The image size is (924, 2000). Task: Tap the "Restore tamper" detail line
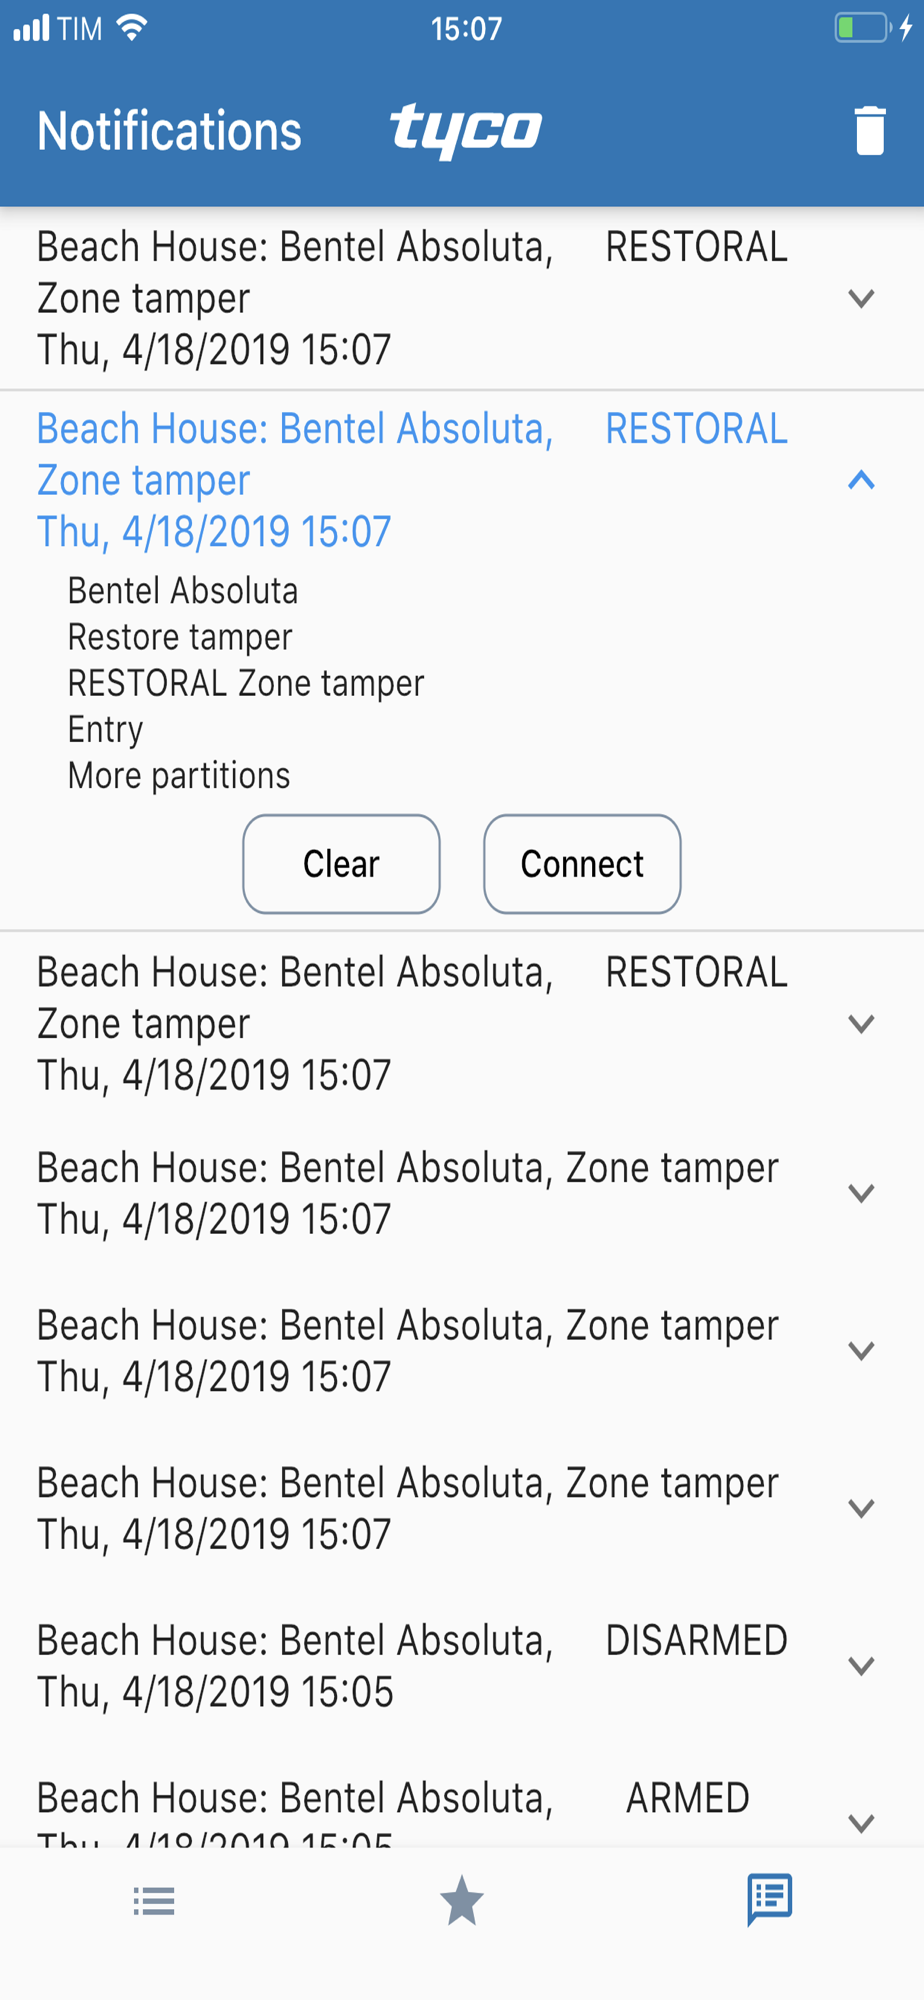[x=180, y=637]
